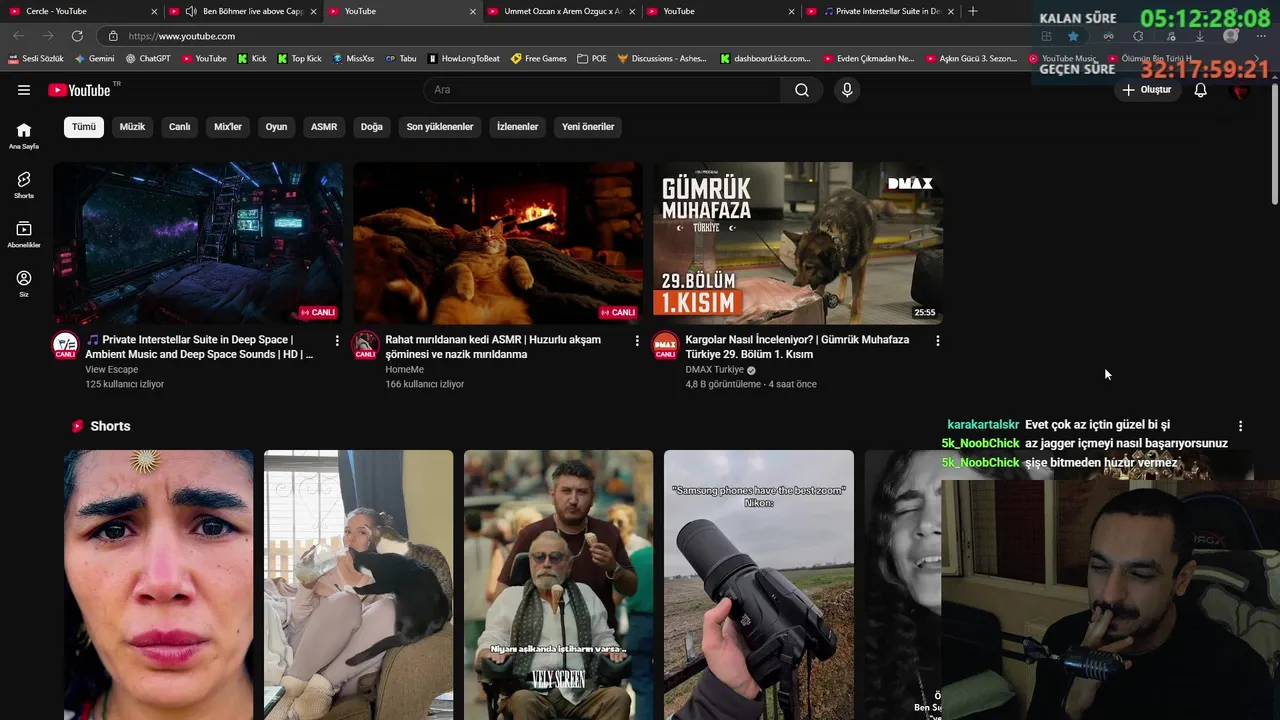Open HomeMe channel avatar
Image resolution: width=1280 pixels, height=720 pixels.
(365, 346)
